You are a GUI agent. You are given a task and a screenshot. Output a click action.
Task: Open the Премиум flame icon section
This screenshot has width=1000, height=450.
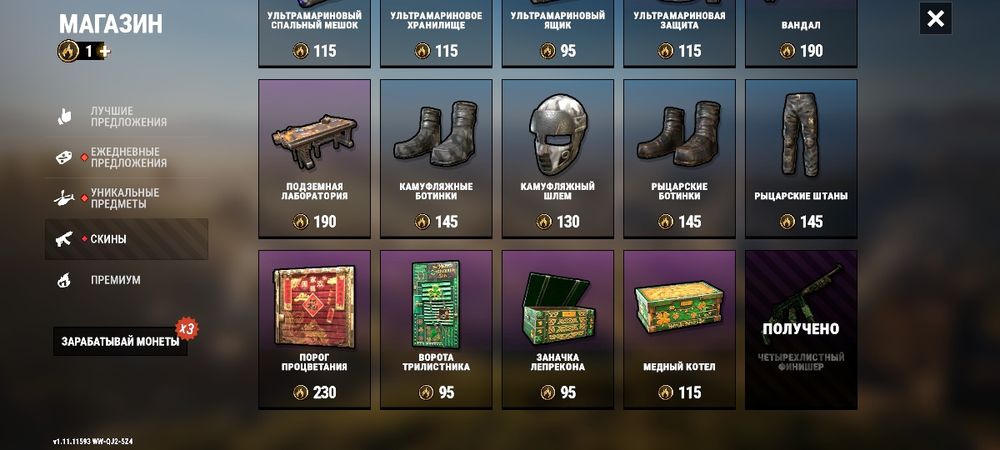point(64,280)
